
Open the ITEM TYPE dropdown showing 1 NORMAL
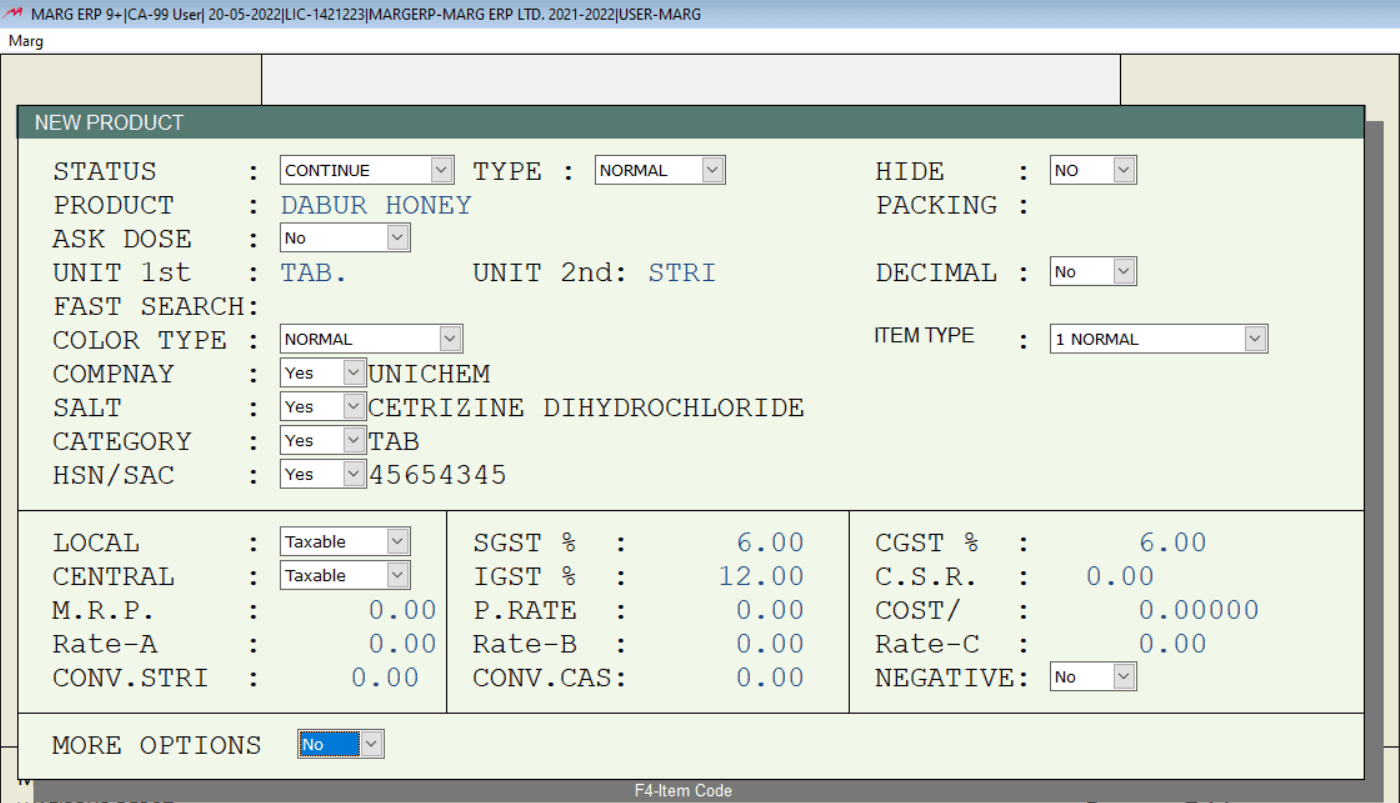point(1159,339)
